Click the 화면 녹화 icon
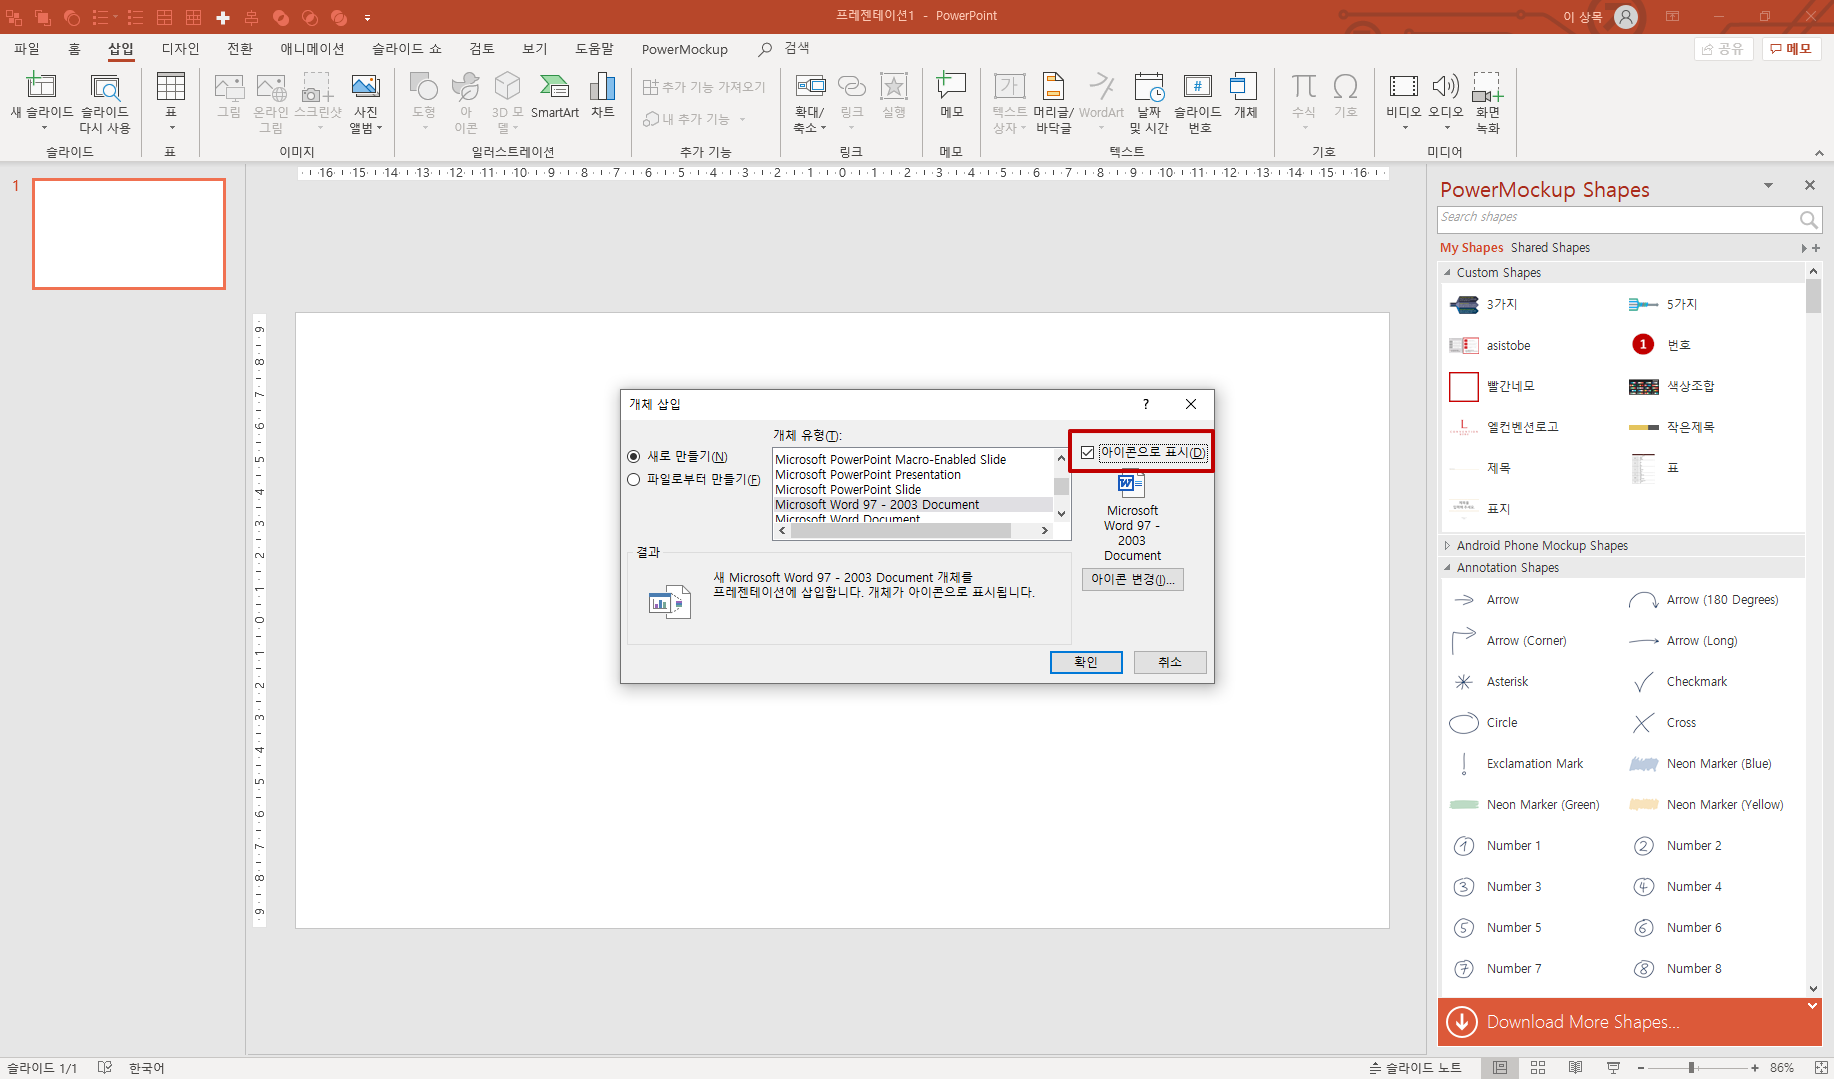1834x1080 pixels. 1488,87
